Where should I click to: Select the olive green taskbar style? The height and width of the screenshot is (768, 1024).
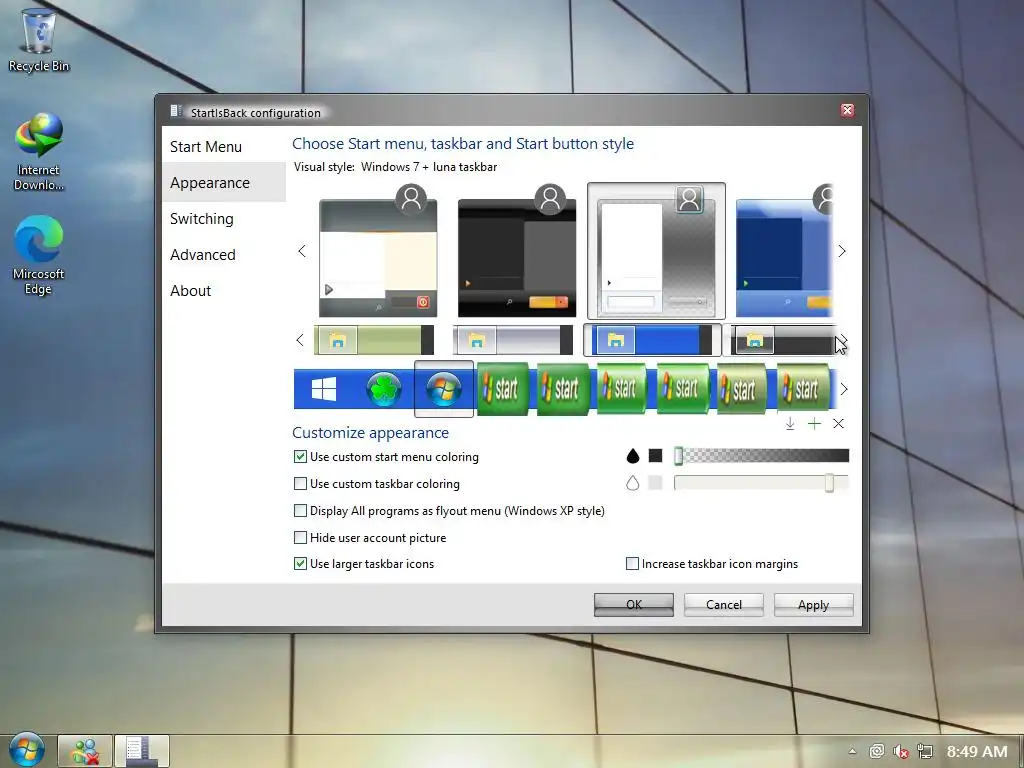pyautogui.click(x=374, y=340)
